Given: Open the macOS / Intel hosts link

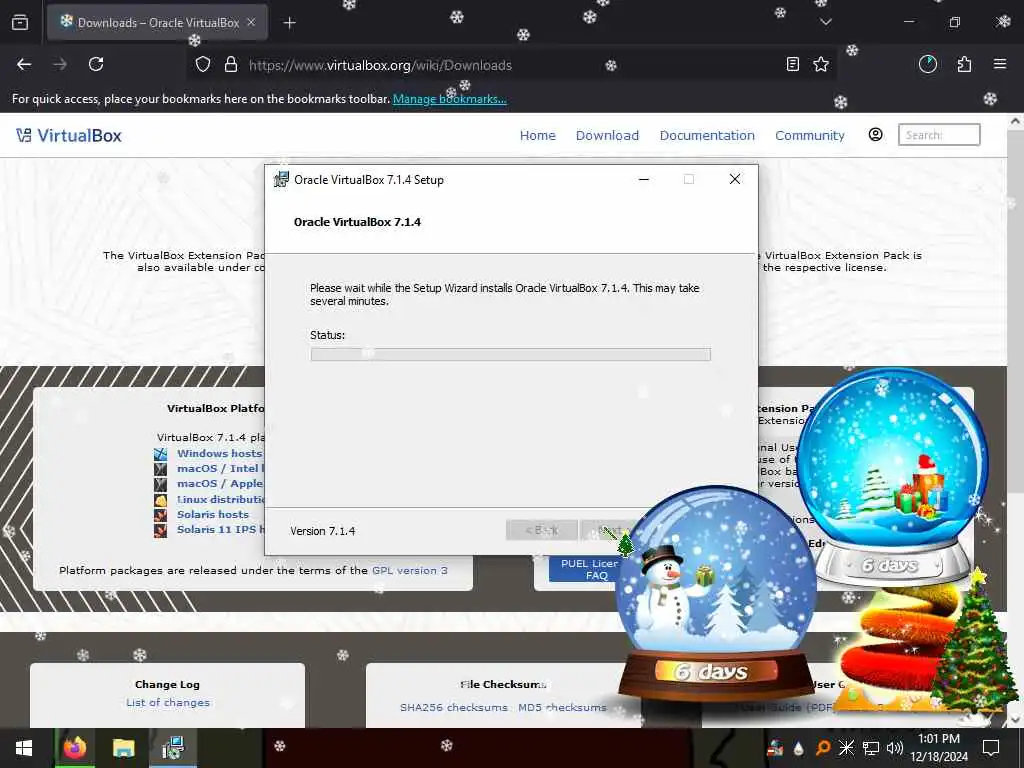Looking at the screenshot, I should click(x=220, y=468).
